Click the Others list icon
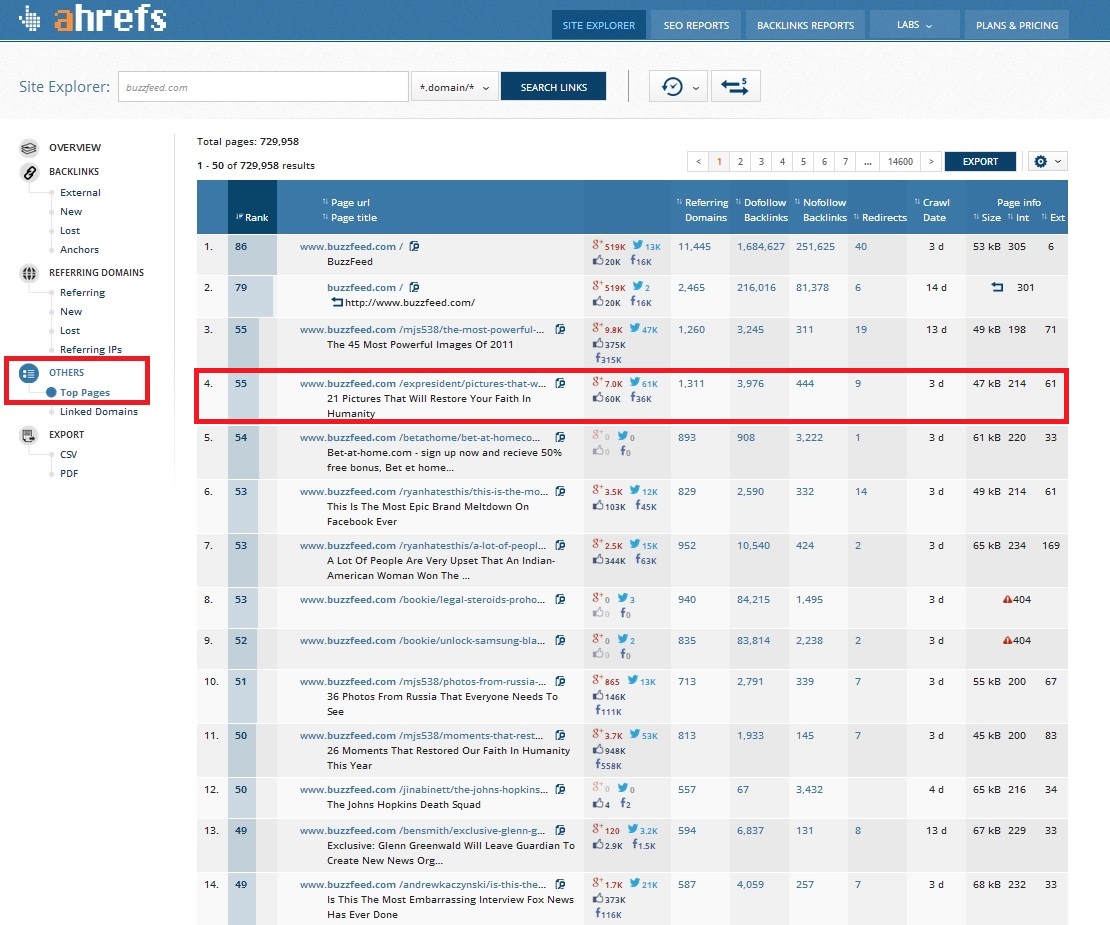The width and height of the screenshot is (1110, 925). (x=29, y=373)
